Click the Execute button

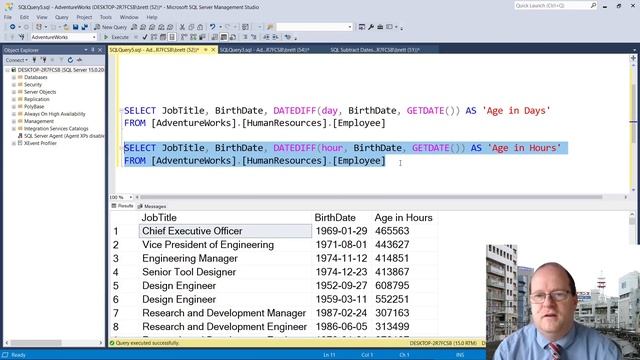116,37
